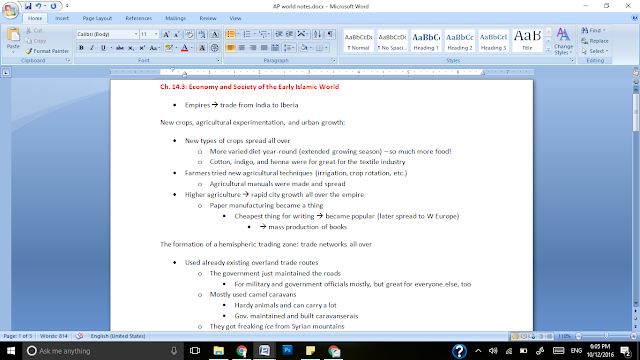Toggle subscript formatting
The width and height of the screenshot is (640, 360).
click(131, 48)
